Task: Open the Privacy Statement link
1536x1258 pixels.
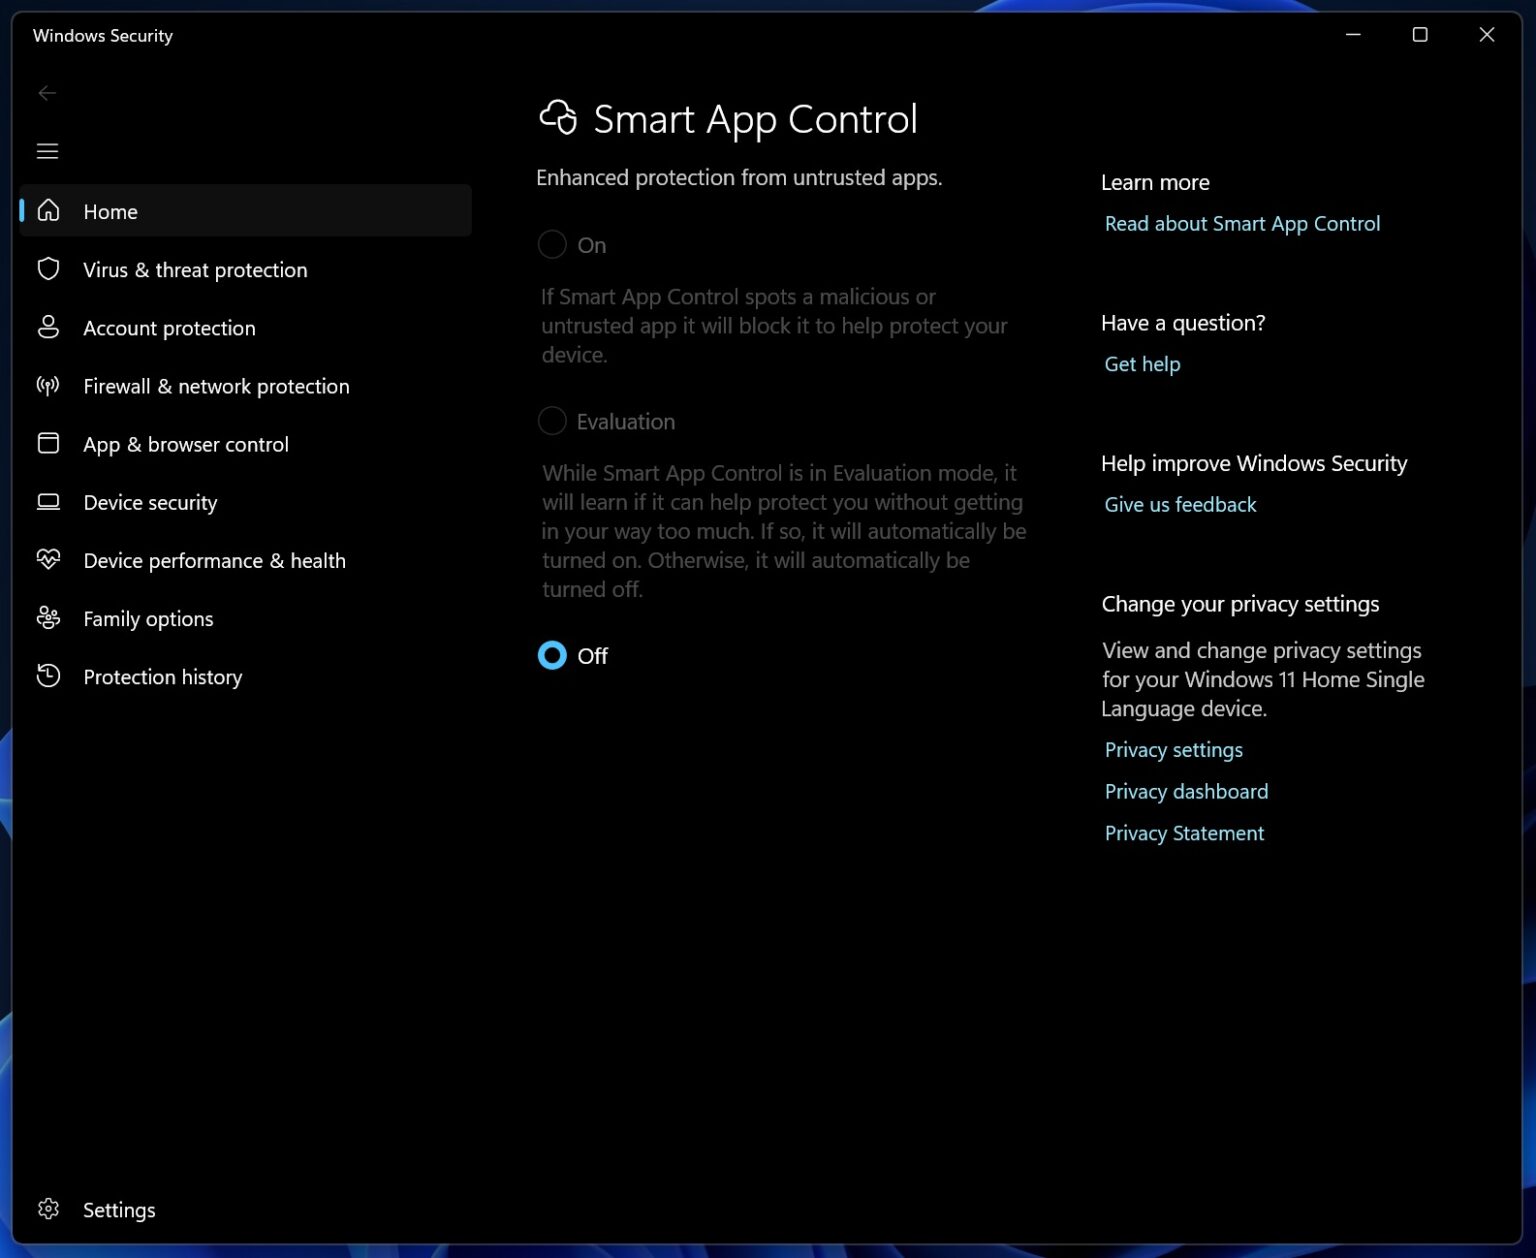Action: (1184, 833)
